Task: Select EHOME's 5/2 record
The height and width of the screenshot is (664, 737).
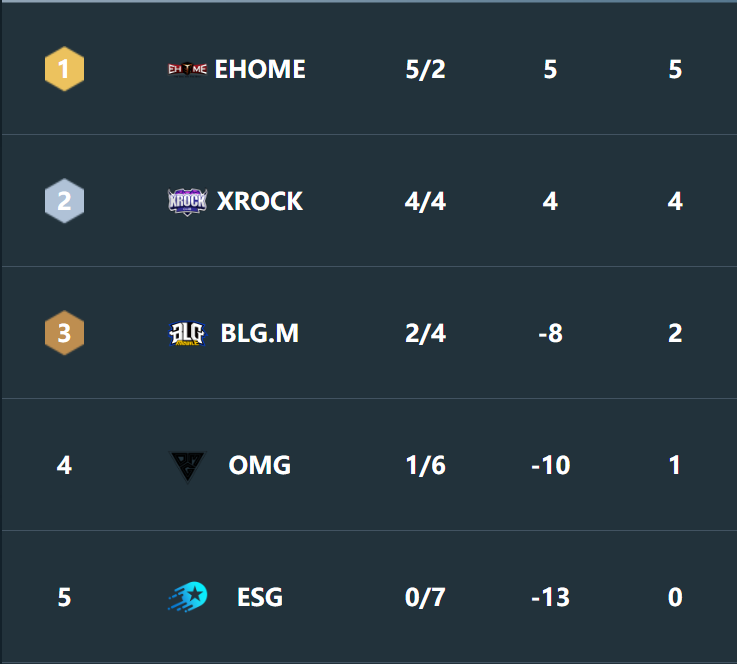Action: (425, 70)
